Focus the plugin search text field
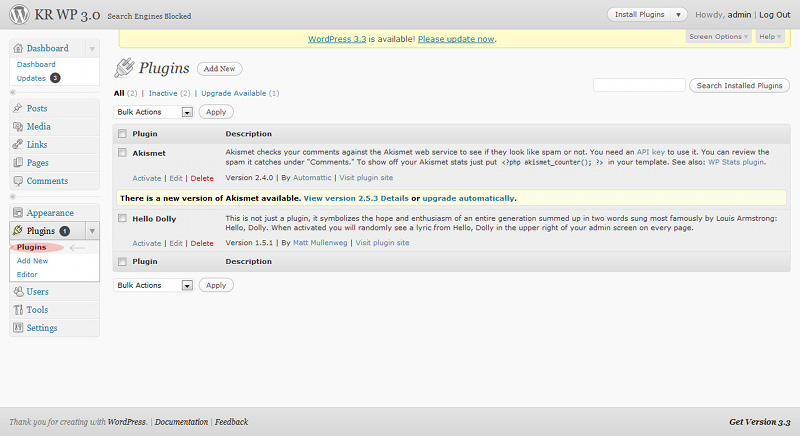Image resolution: width=800 pixels, height=436 pixels. (x=639, y=85)
